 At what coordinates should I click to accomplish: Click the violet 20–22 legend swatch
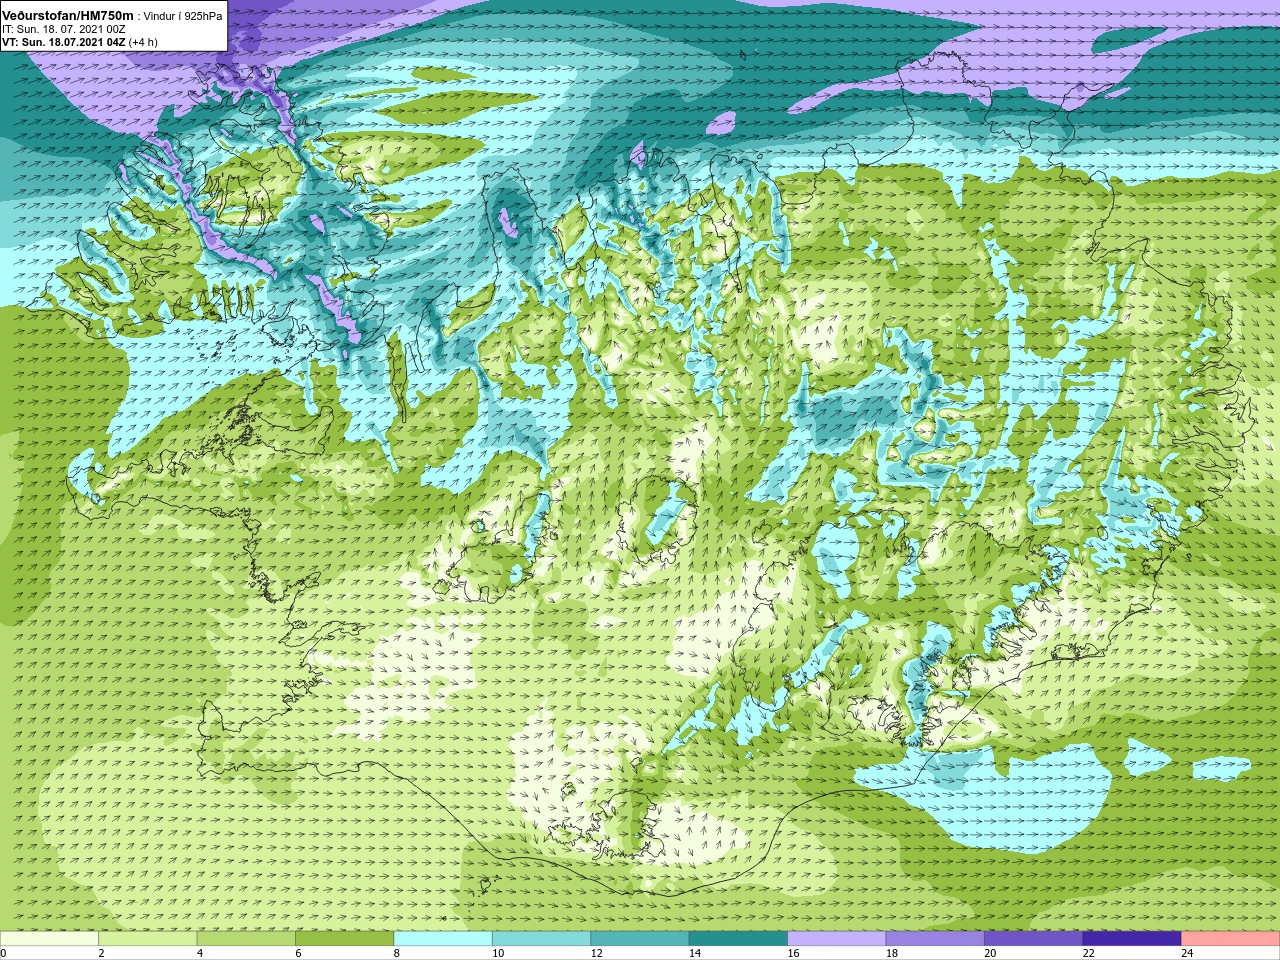(1034, 939)
